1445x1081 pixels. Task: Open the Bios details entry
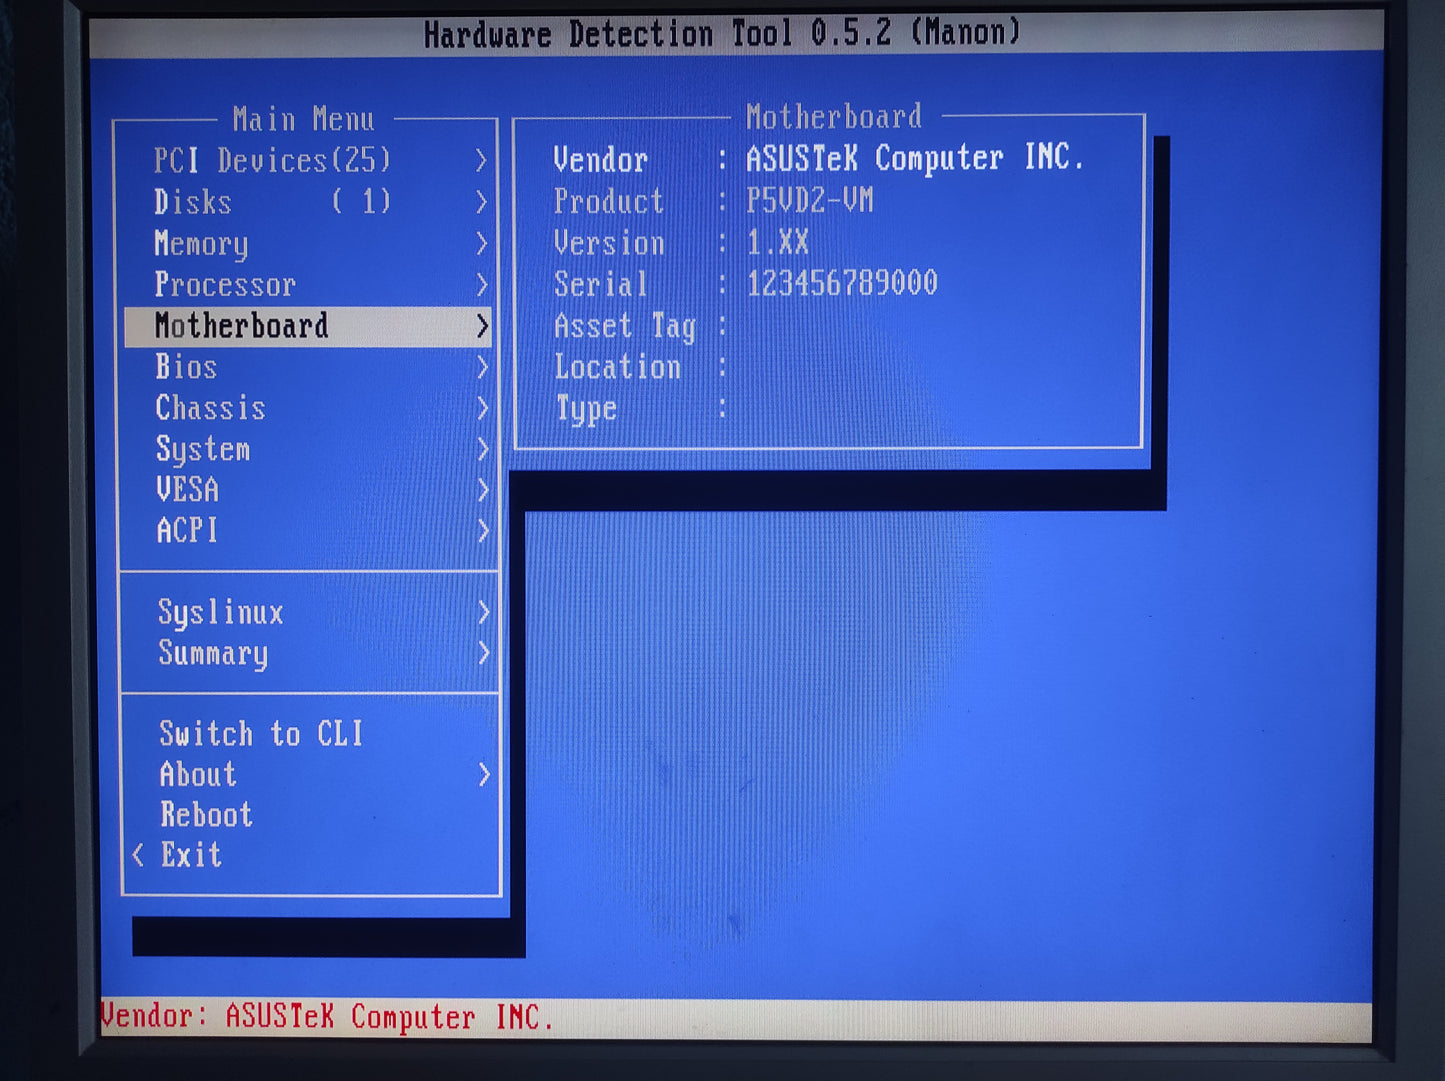tap(186, 367)
